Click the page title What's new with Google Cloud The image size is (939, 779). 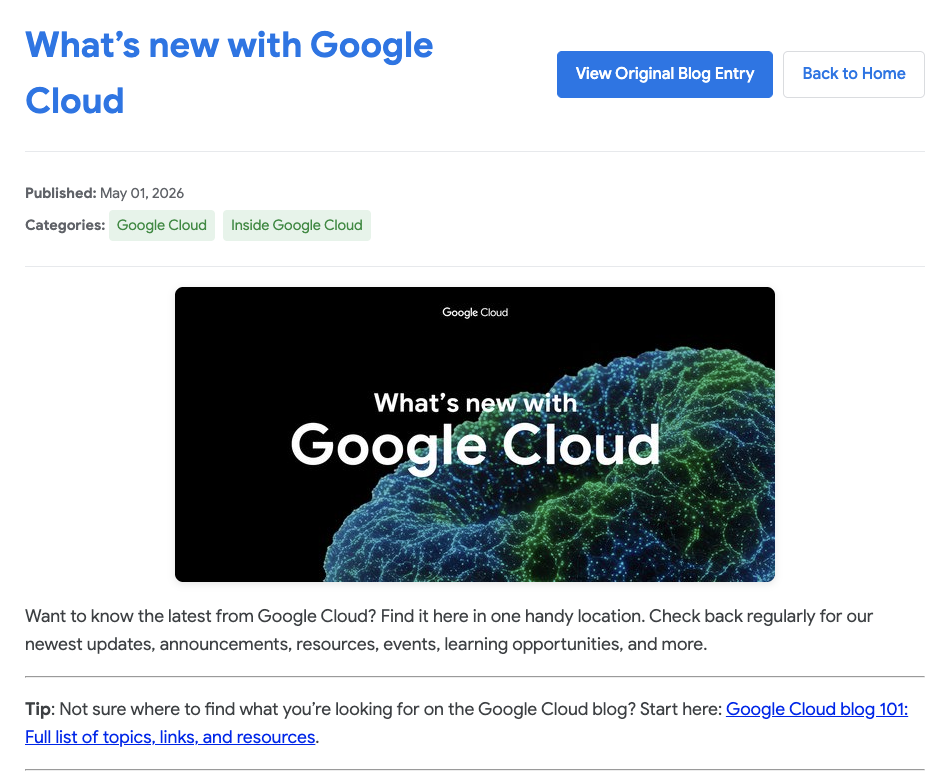[229, 72]
